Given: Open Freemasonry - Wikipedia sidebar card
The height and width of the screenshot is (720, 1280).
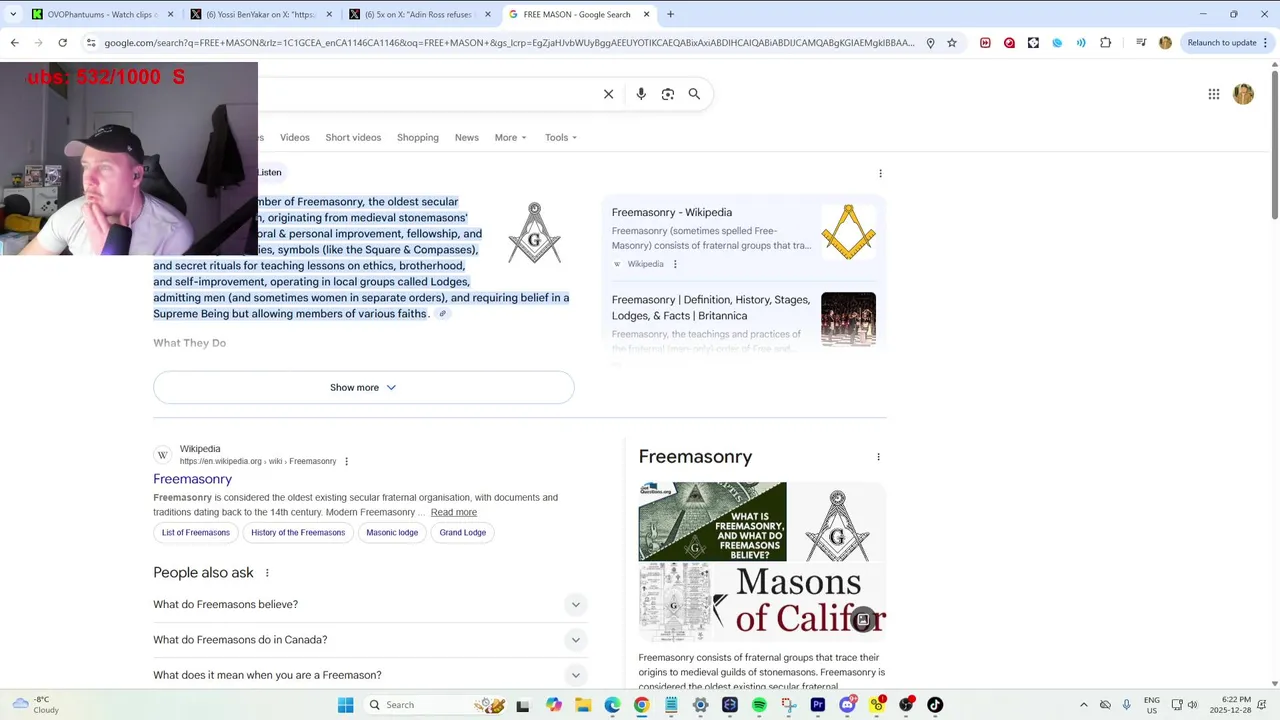Looking at the screenshot, I should [x=743, y=239].
